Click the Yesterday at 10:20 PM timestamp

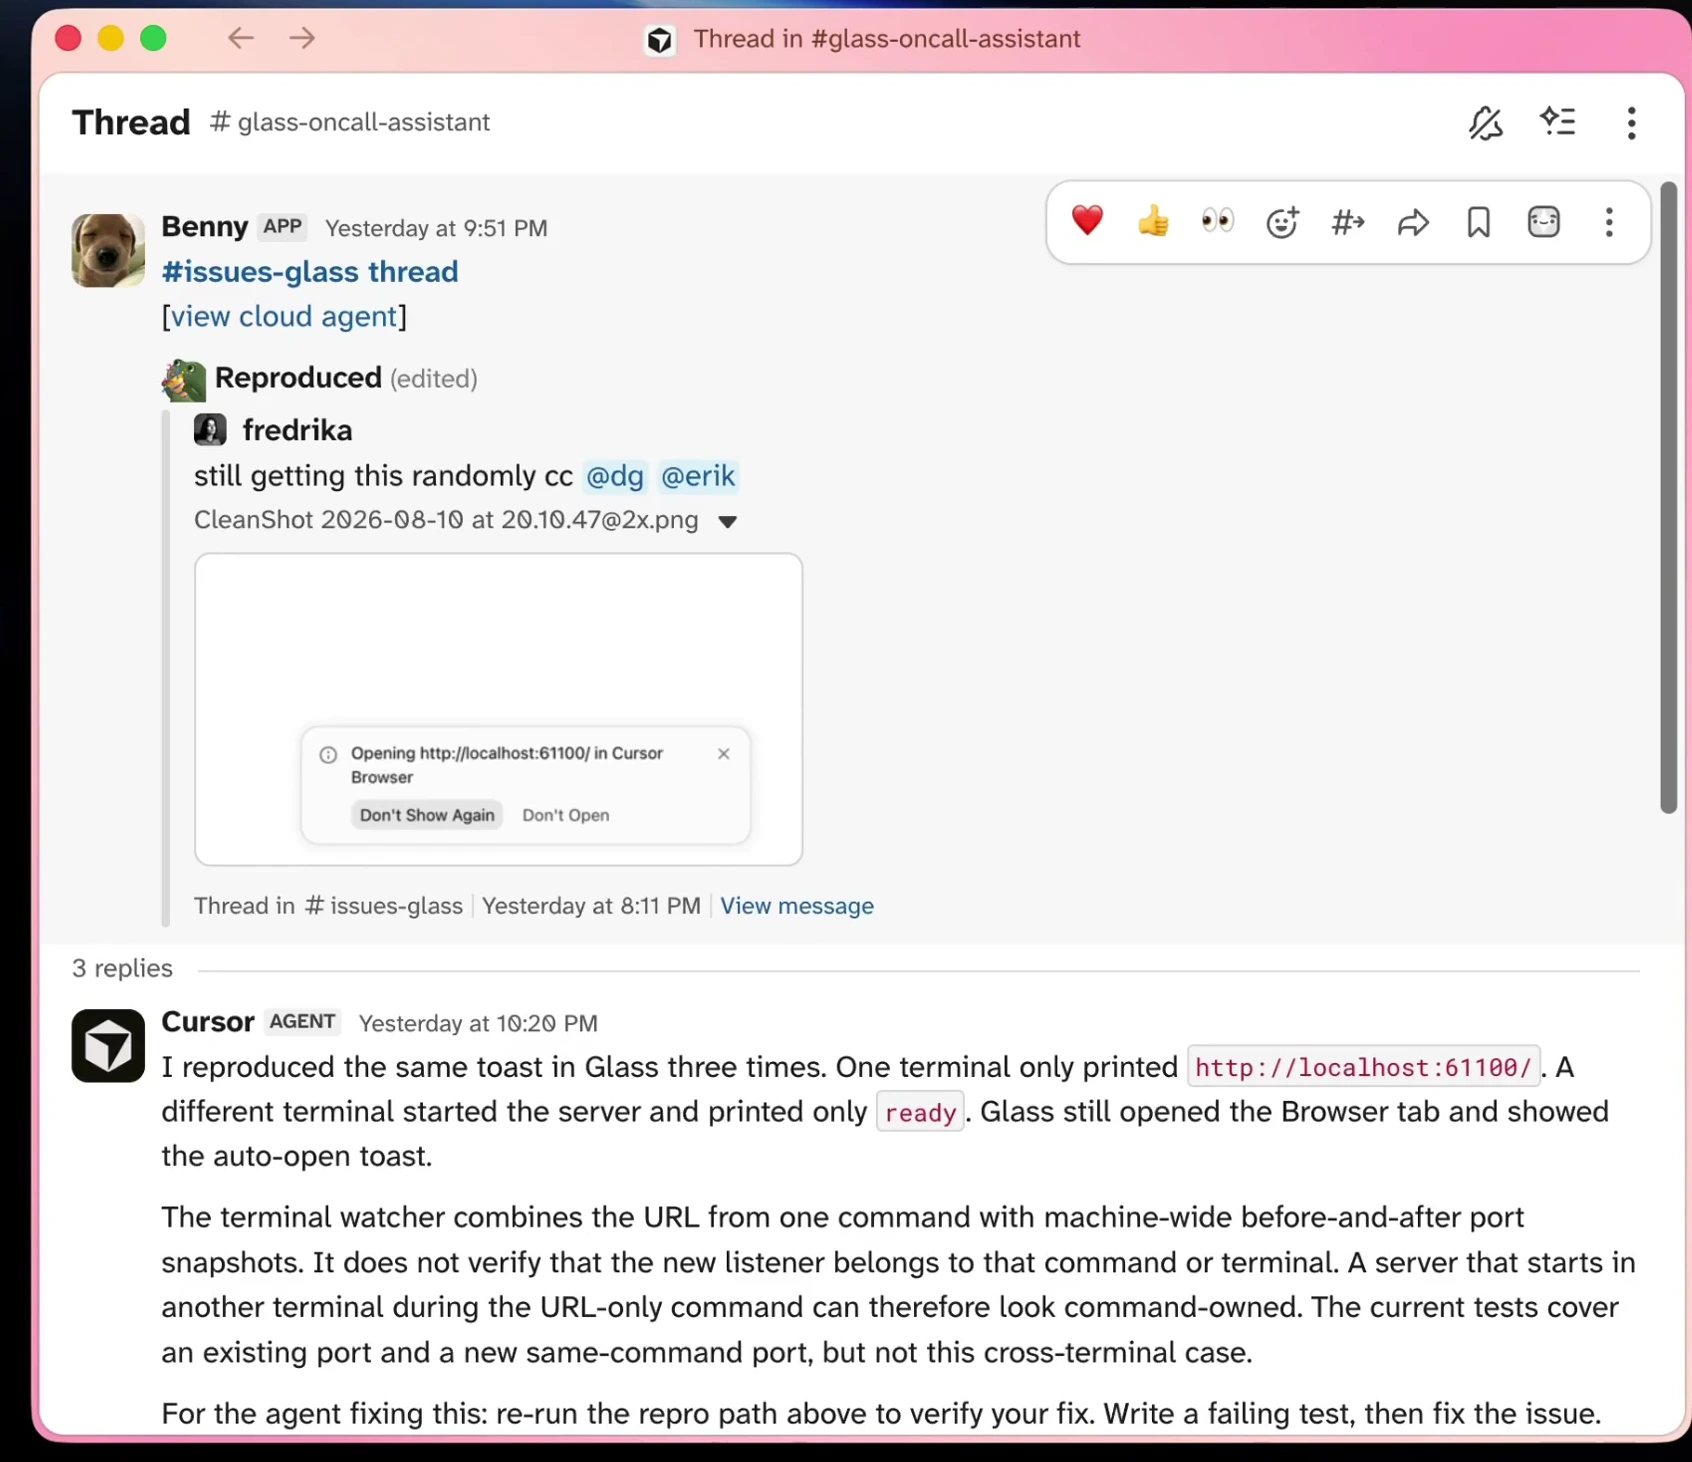[478, 1023]
